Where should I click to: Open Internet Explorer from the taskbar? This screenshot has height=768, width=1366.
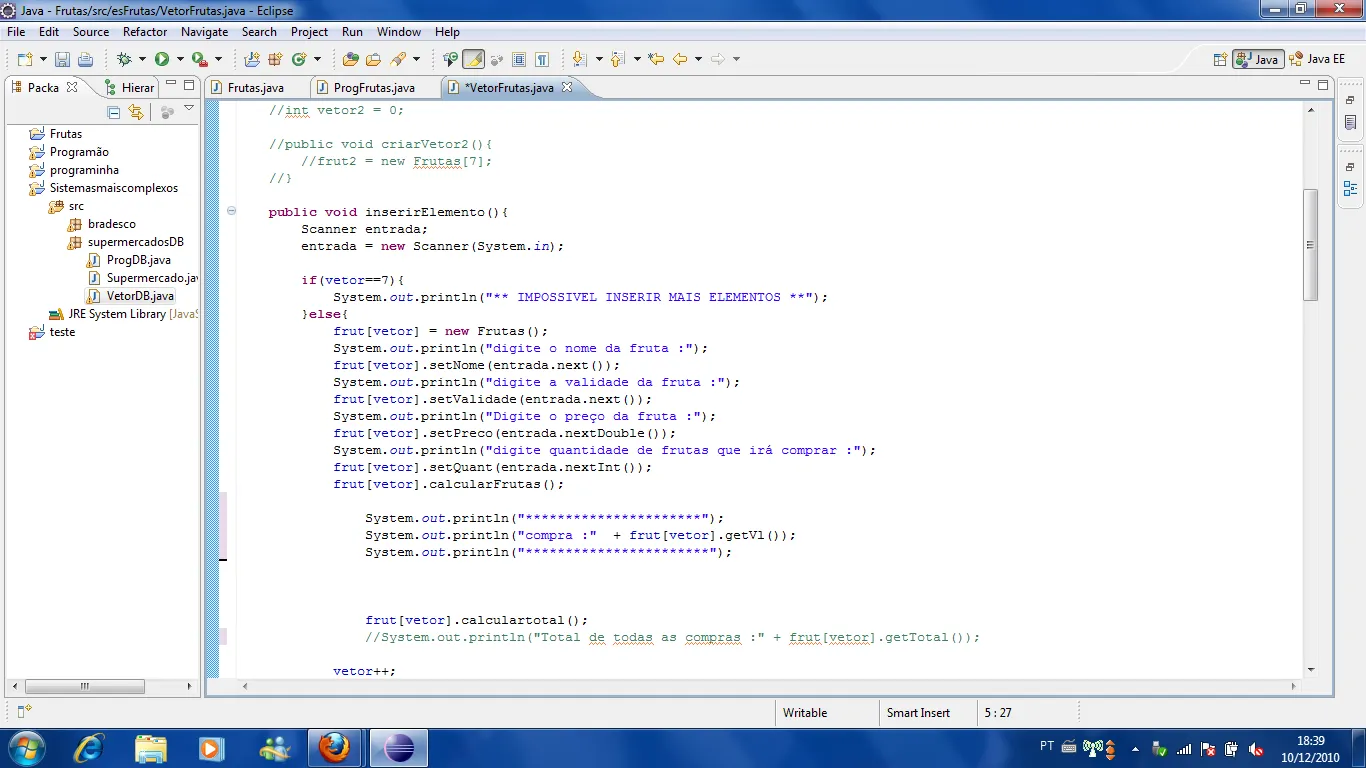90,747
